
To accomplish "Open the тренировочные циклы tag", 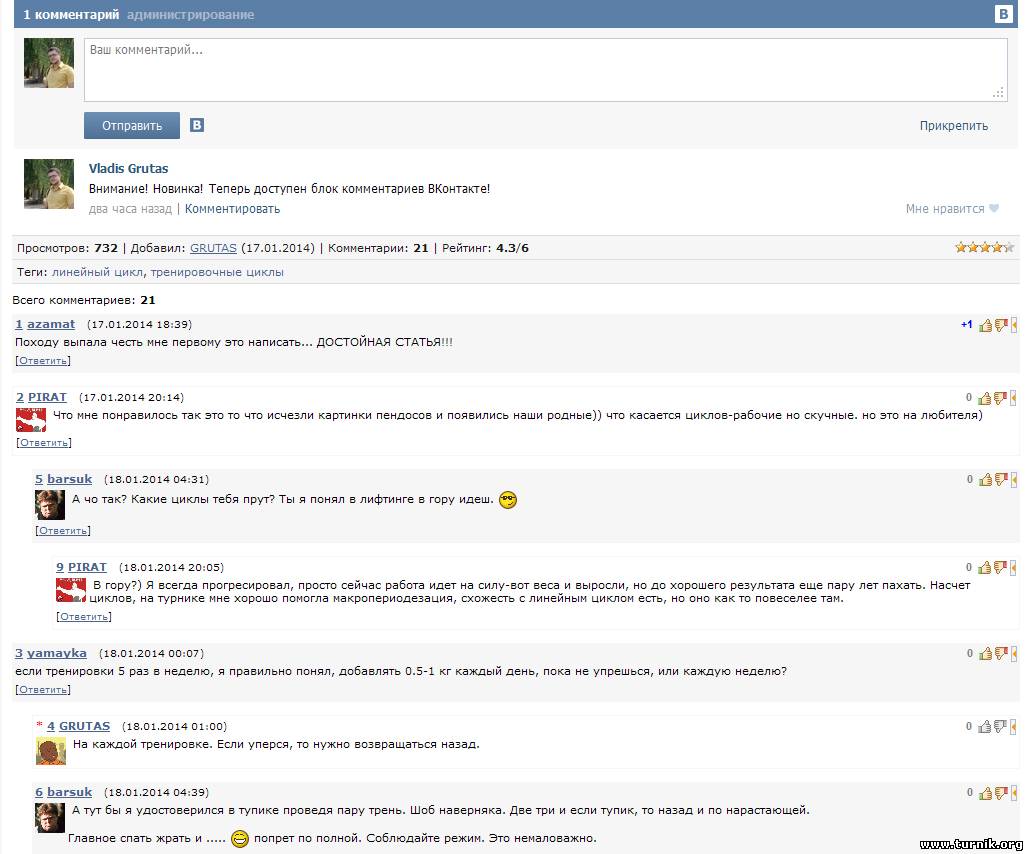I will [217, 272].
